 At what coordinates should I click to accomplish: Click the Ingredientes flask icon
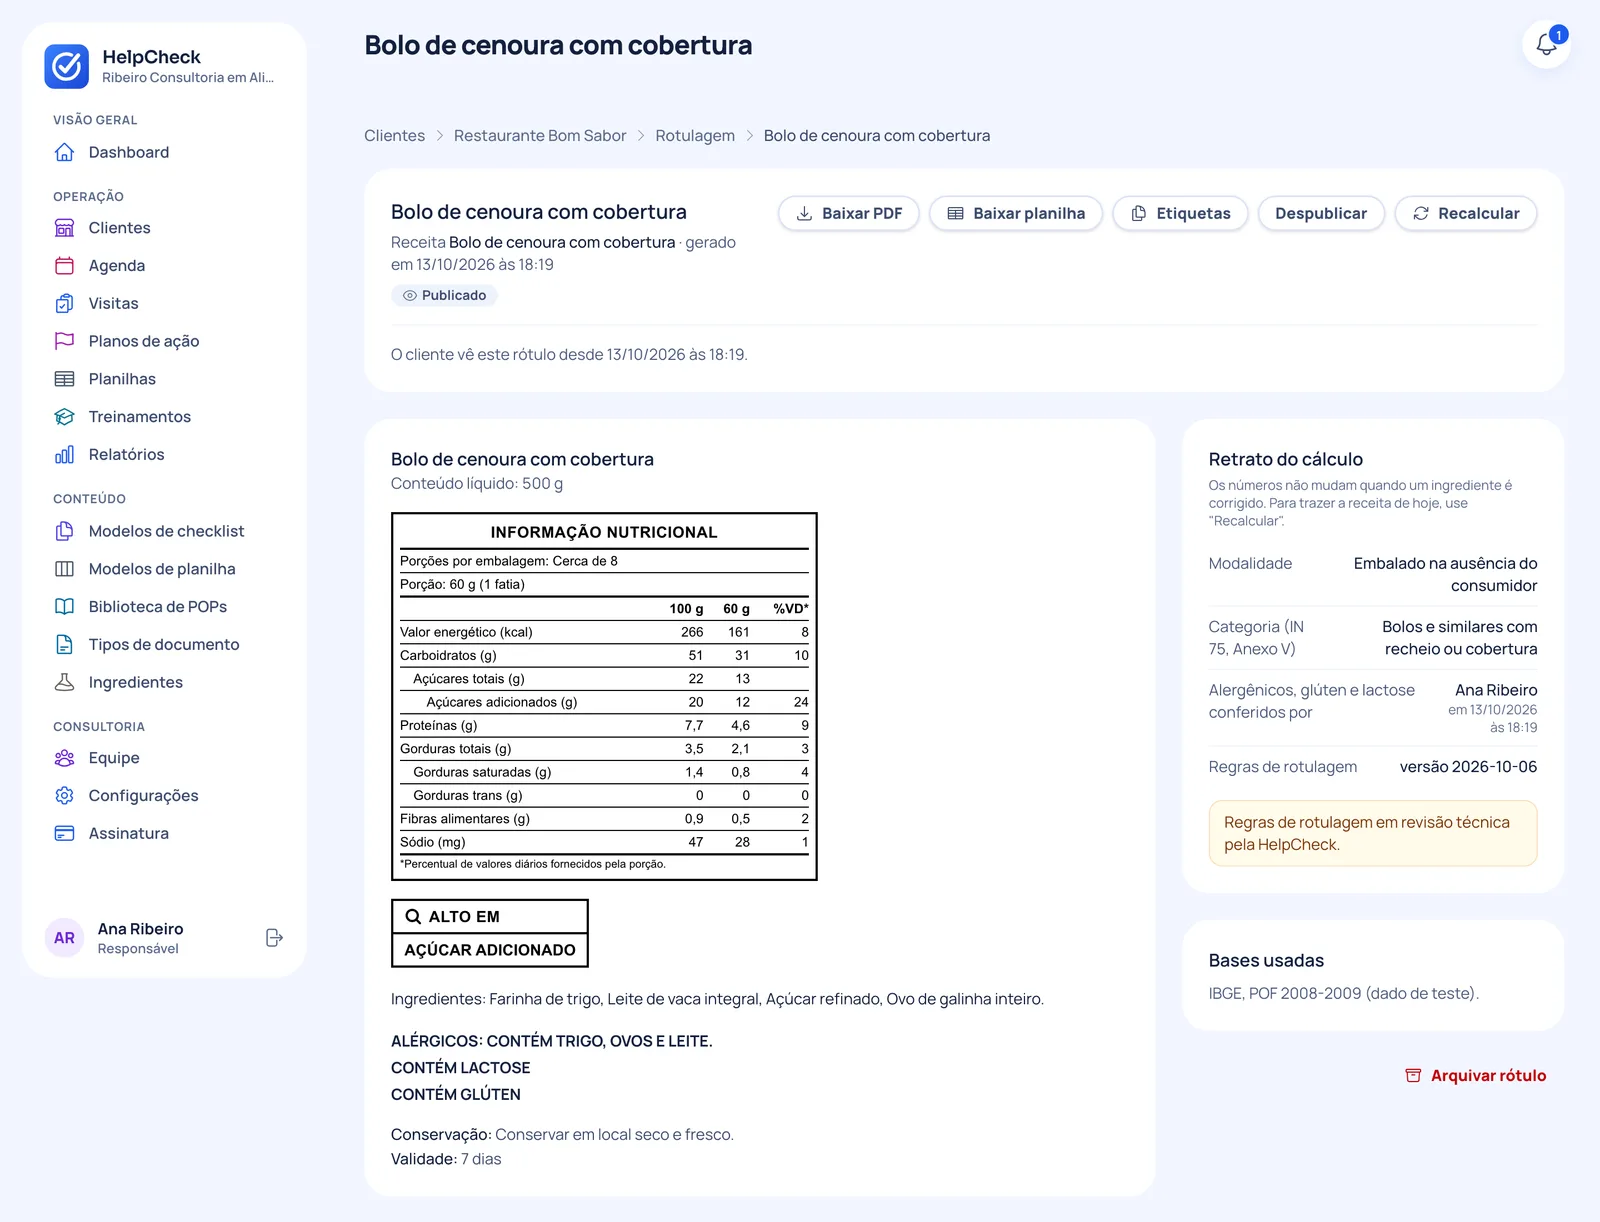64,682
